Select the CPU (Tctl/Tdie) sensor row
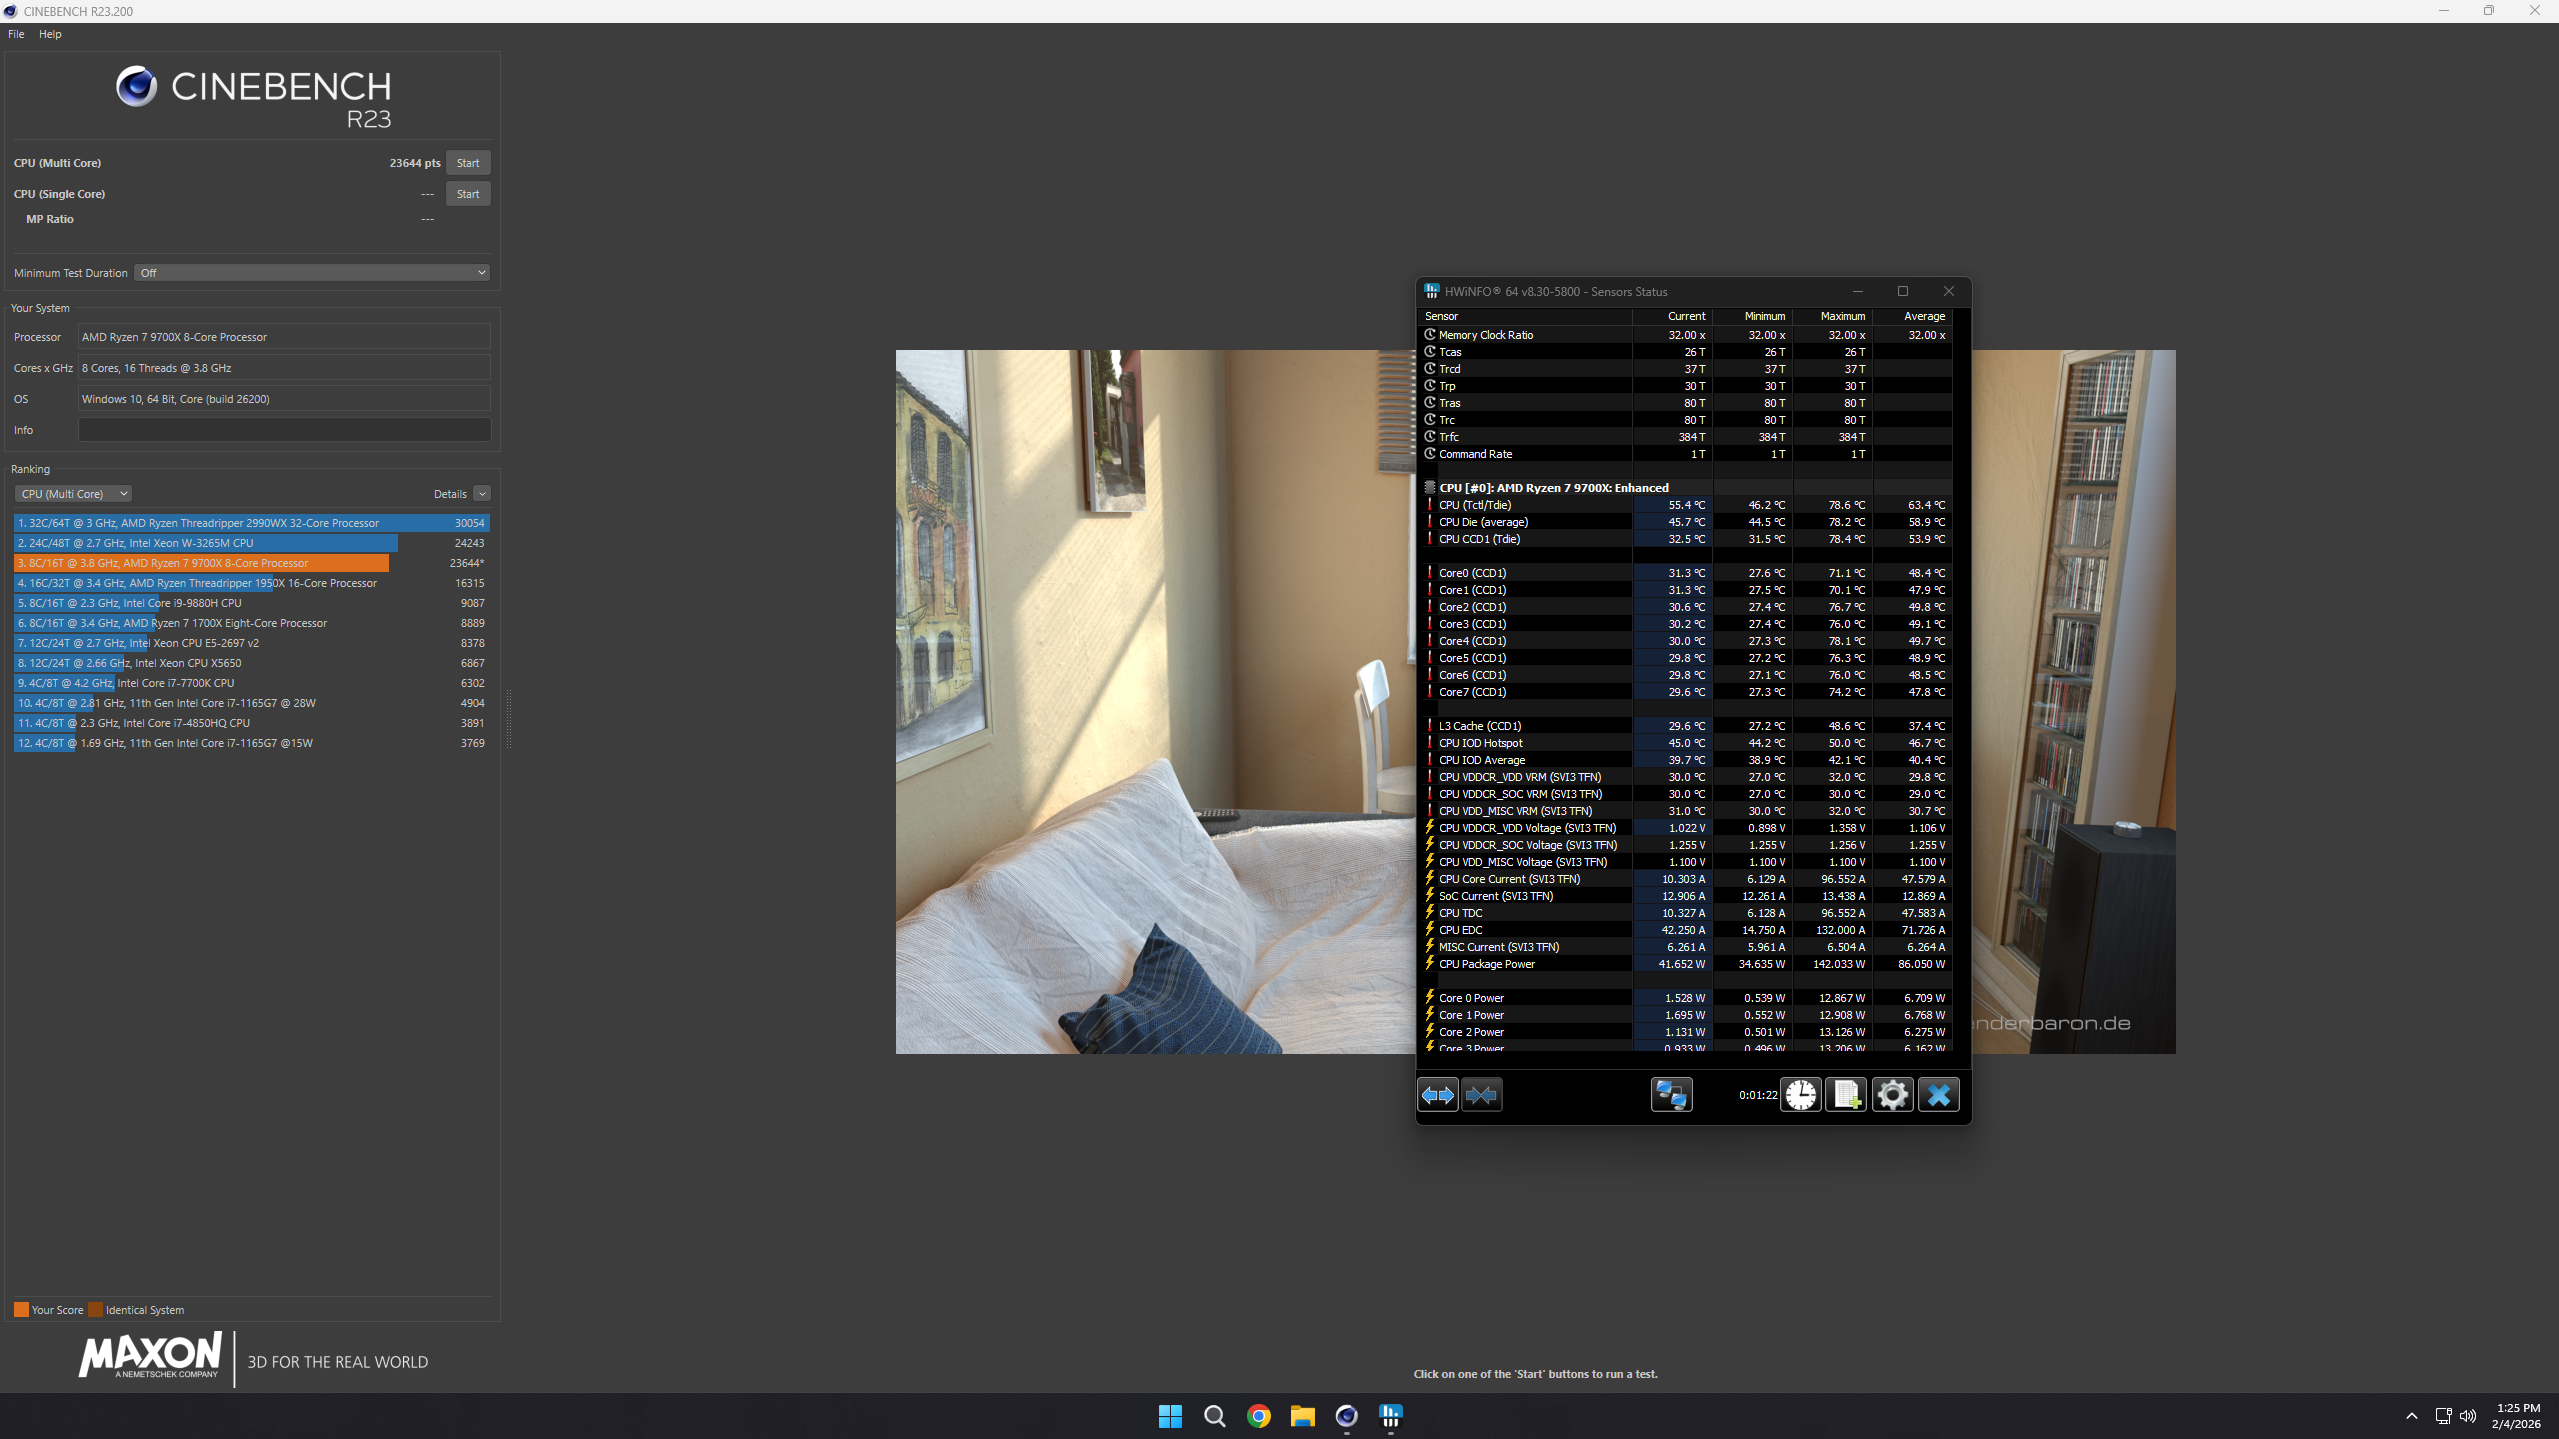 tap(1686, 505)
